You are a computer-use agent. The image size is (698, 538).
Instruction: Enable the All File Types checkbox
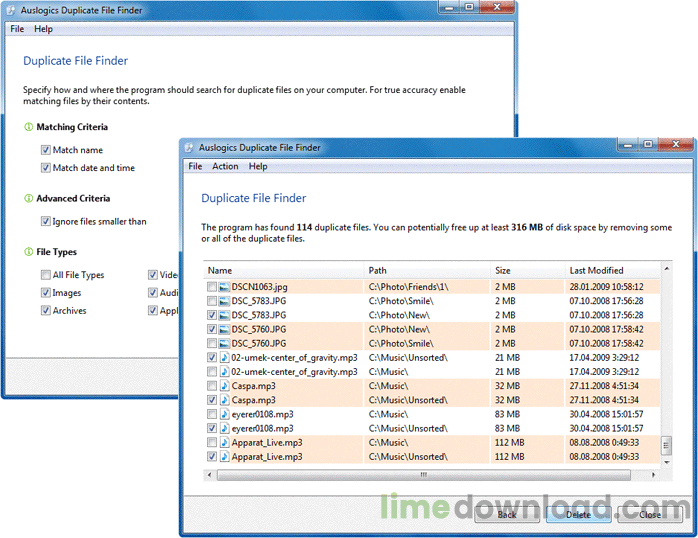[x=45, y=275]
